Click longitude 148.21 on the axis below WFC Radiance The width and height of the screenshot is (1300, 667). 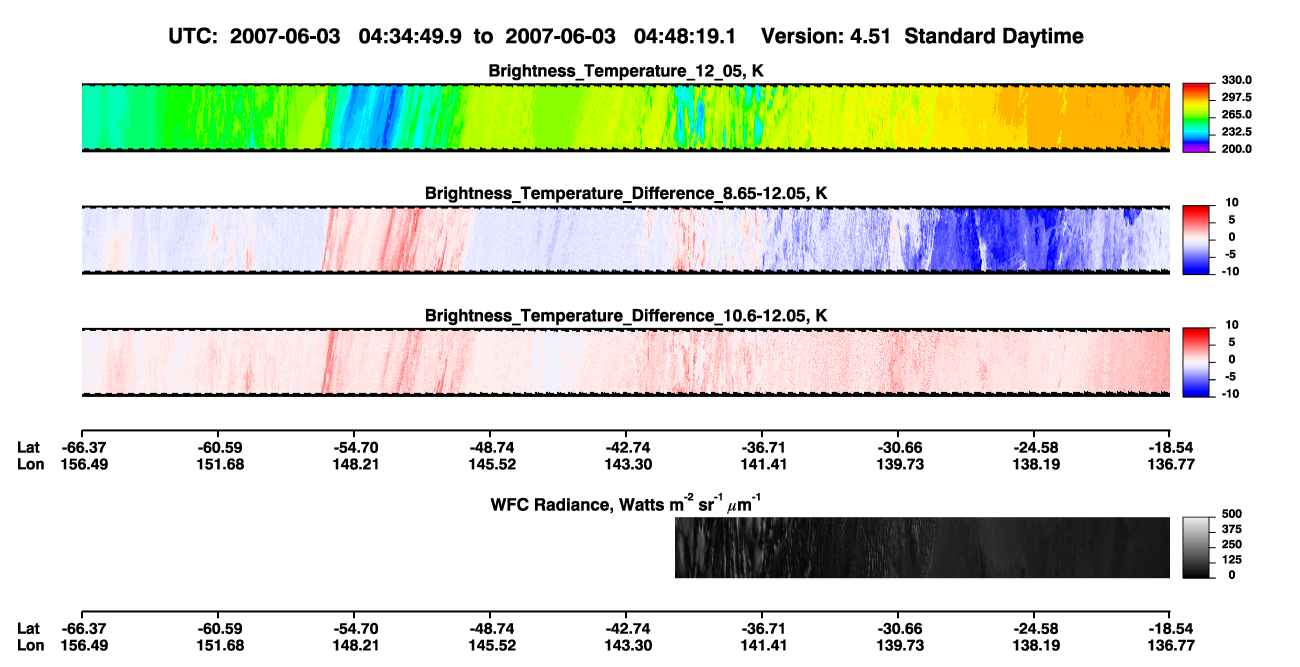point(353,645)
